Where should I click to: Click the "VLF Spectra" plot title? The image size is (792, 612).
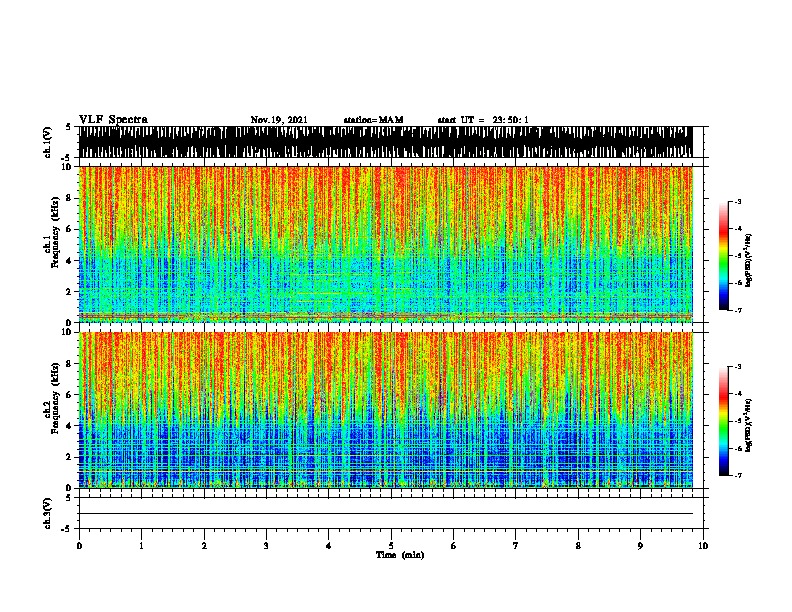point(113,120)
